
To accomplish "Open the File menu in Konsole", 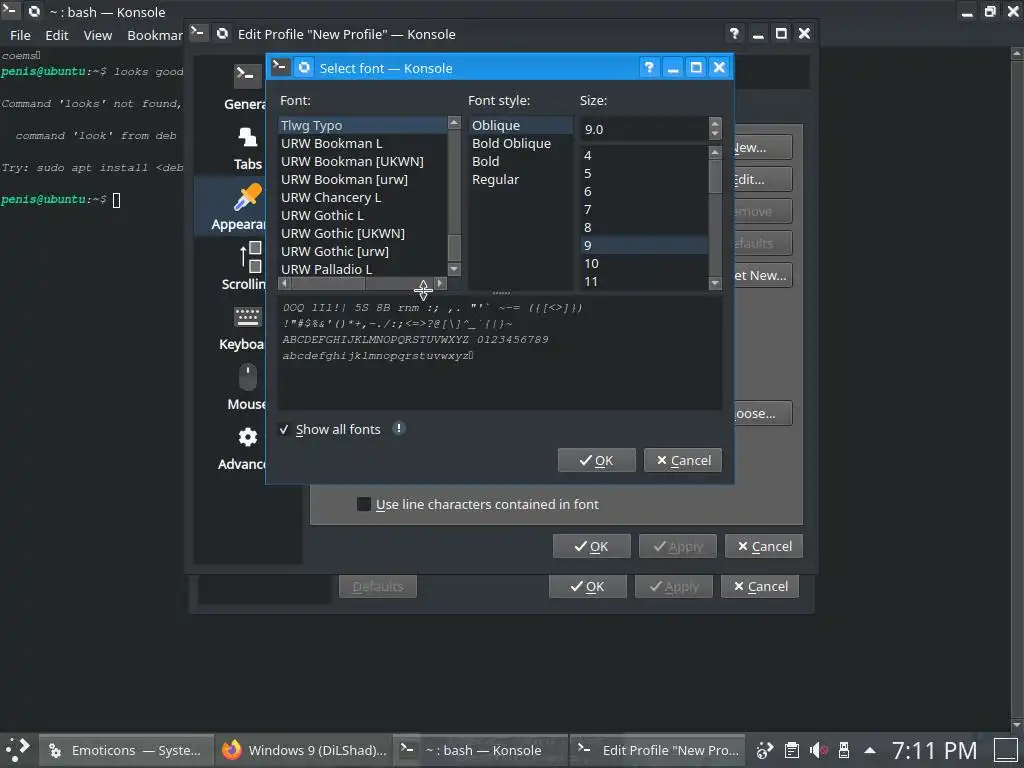I will click(x=20, y=35).
